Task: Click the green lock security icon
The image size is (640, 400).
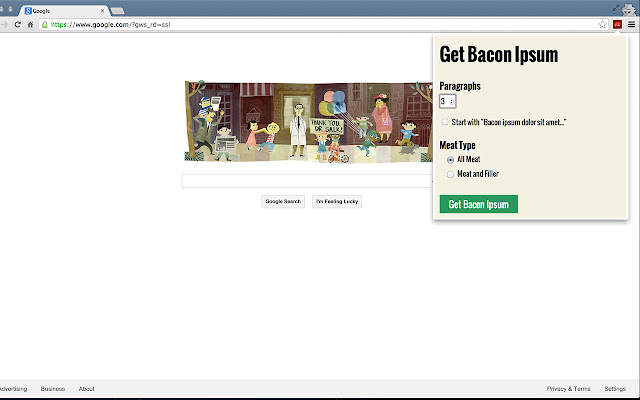Action: pyautogui.click(x=45, y=24)
